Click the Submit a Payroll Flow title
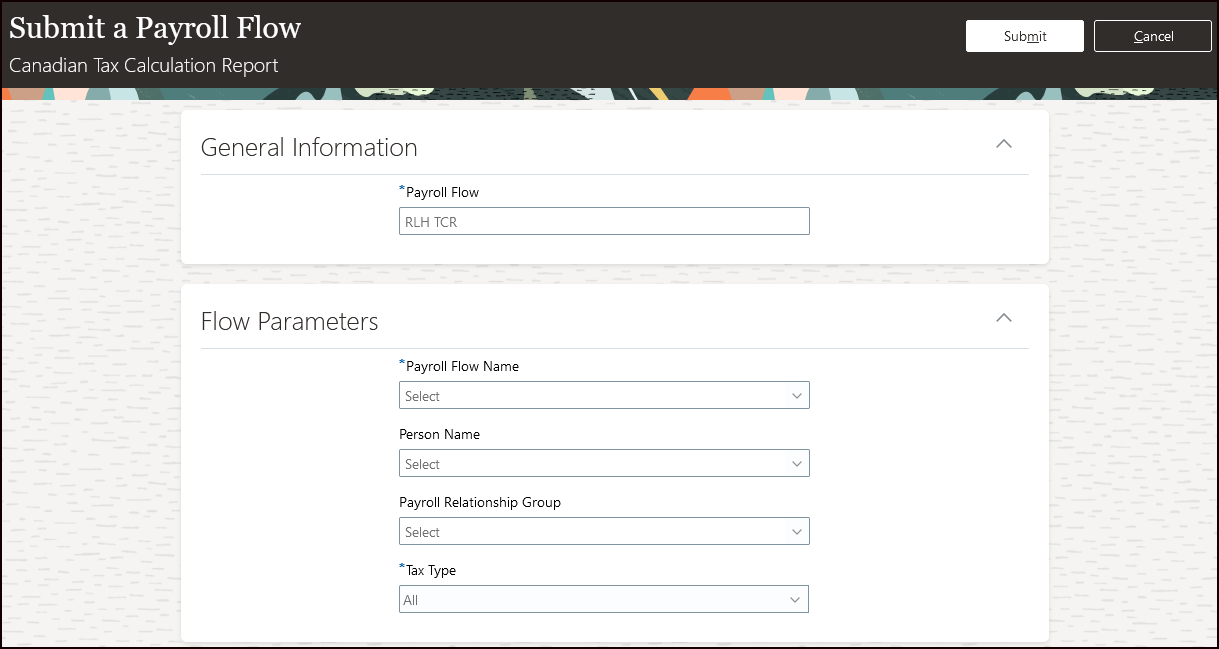Screen dimensions: 1219x649 [x=155, y=27]
